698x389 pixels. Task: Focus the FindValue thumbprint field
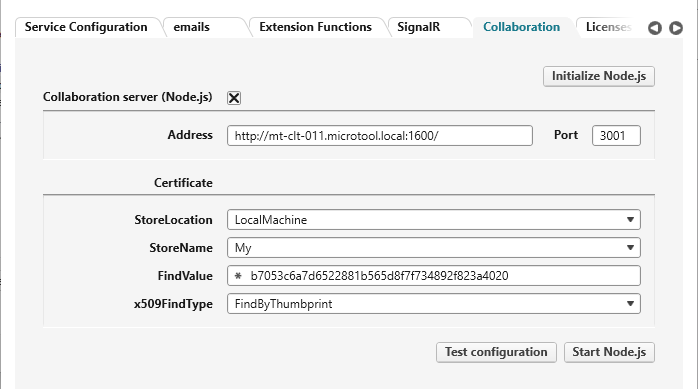(x=434, y=276)
